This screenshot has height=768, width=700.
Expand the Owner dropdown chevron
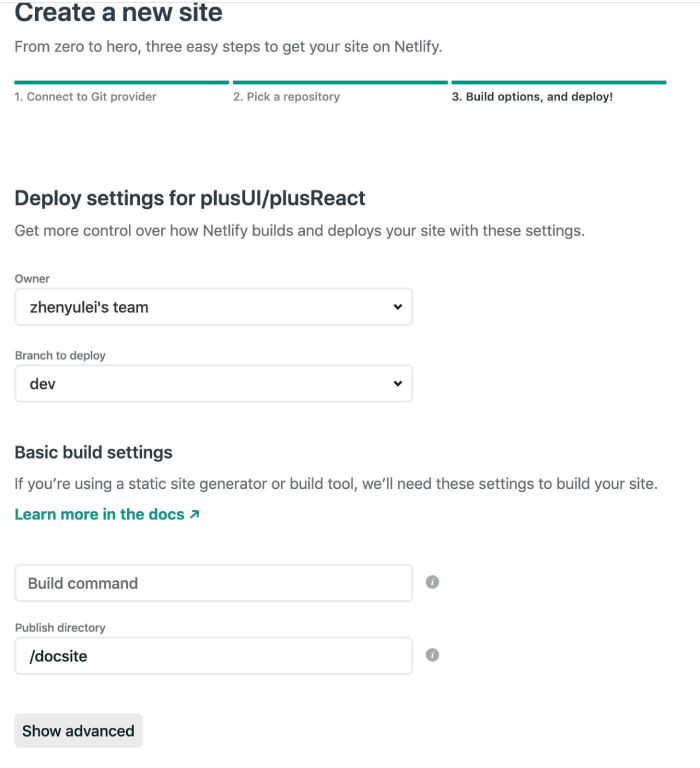point(397,307)
